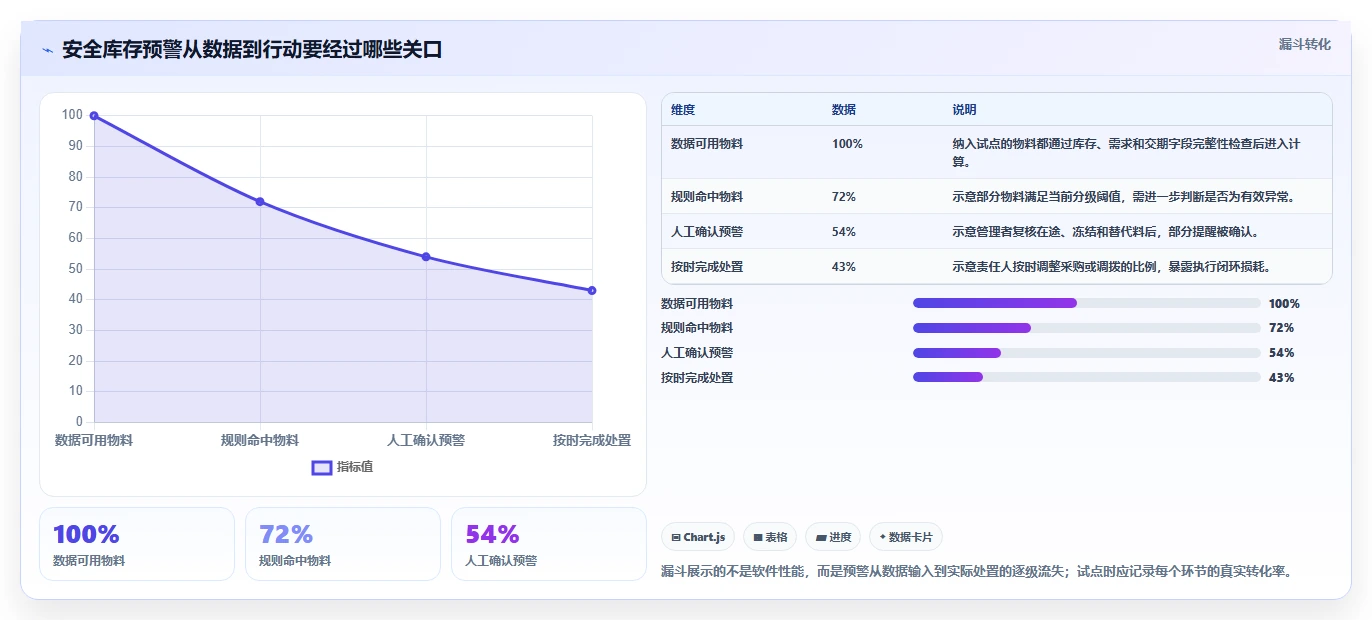Click description starting 示意部分物料满足
Image resolution: width=1372 pixels, height=620 pixels.
[x=1124, y=197]
